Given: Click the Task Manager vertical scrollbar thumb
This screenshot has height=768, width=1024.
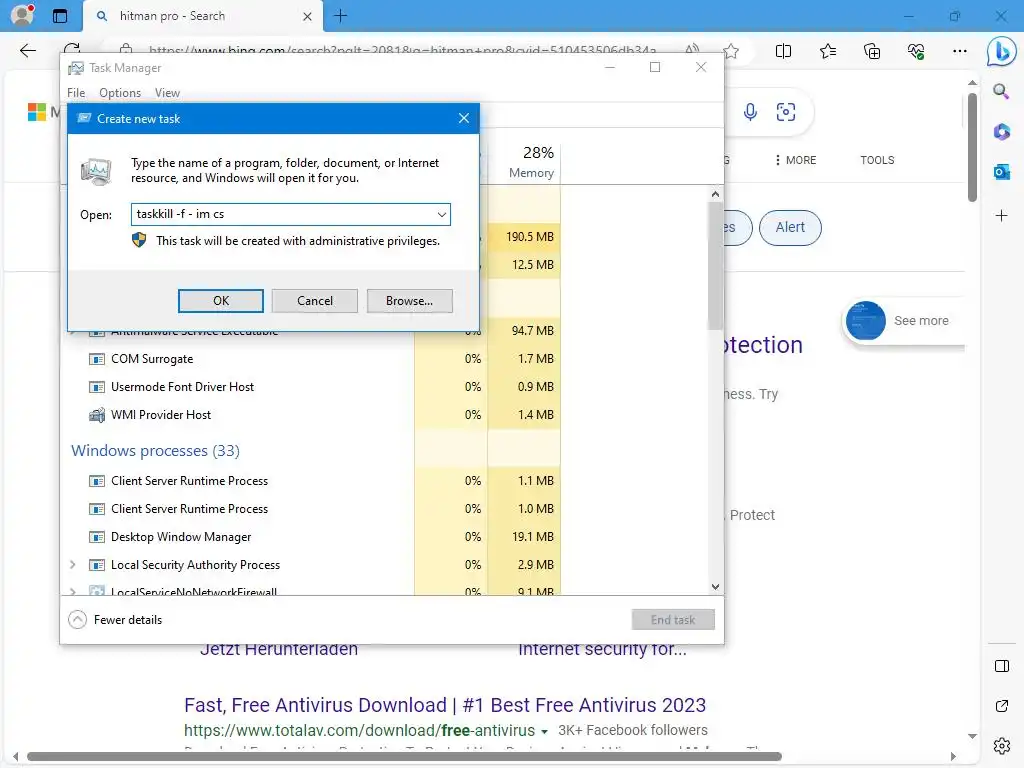Looking at the screenshot, I should (715, 264).
